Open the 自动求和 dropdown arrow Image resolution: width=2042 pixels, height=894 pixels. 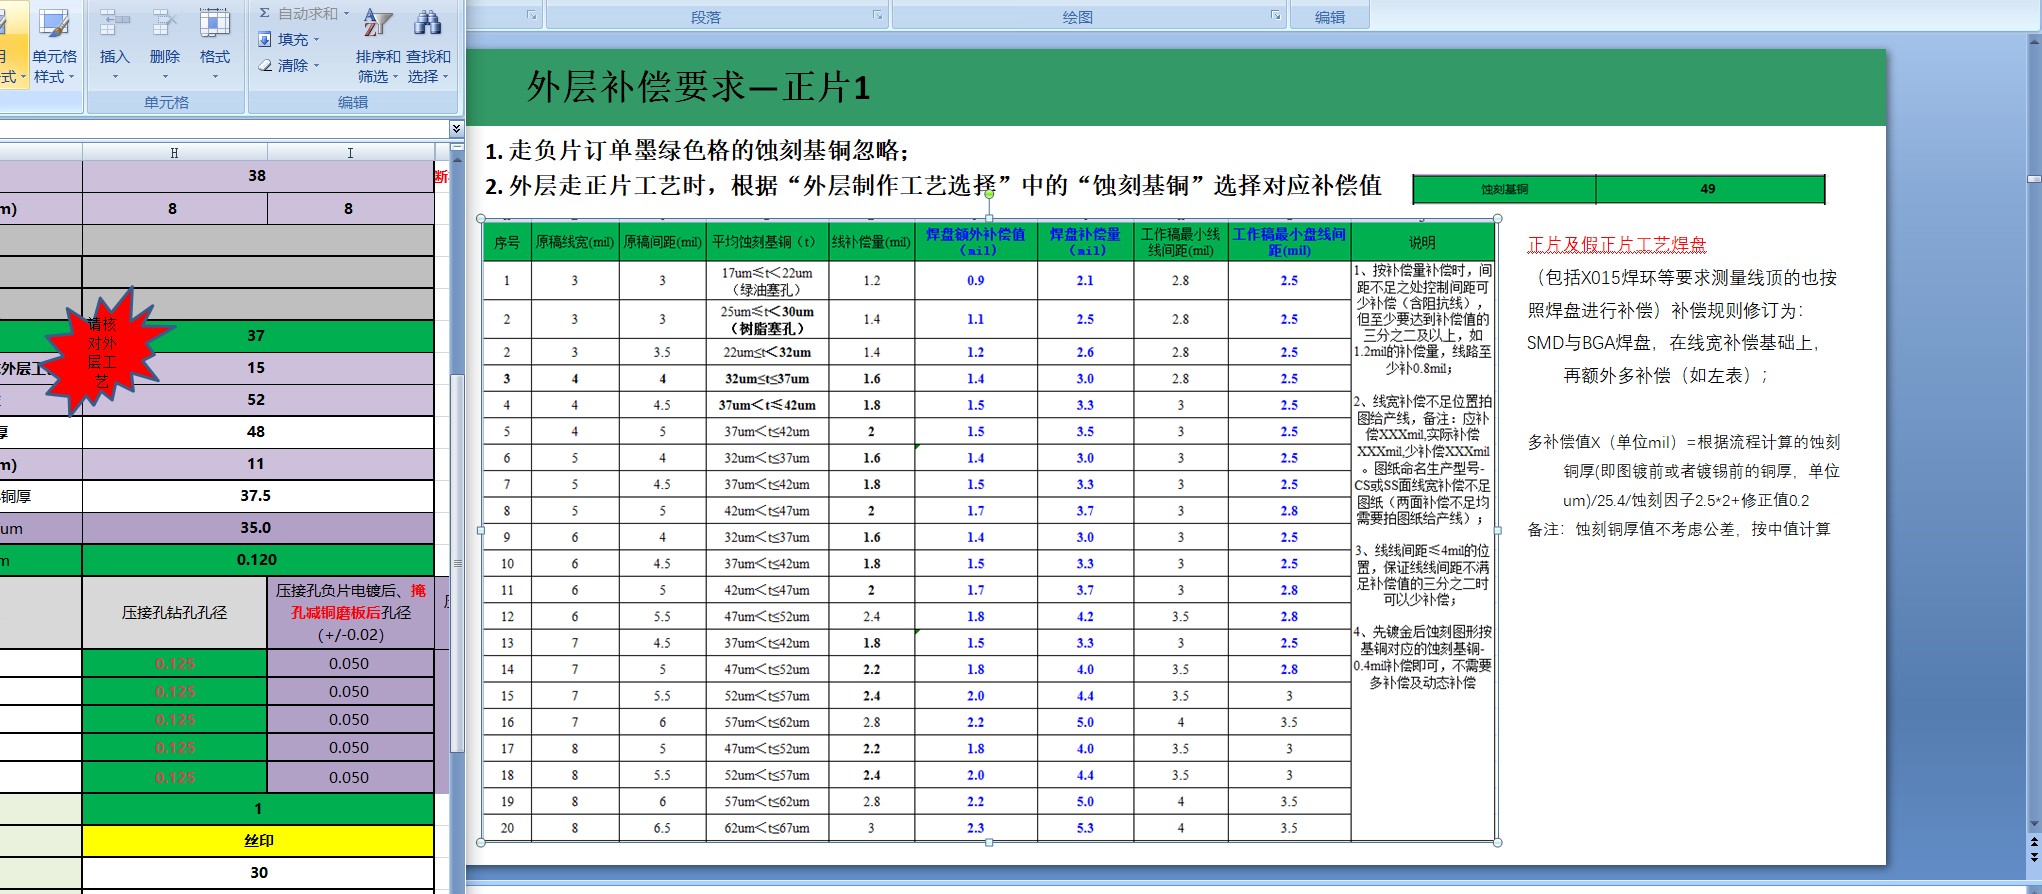(x=347, y=14)
